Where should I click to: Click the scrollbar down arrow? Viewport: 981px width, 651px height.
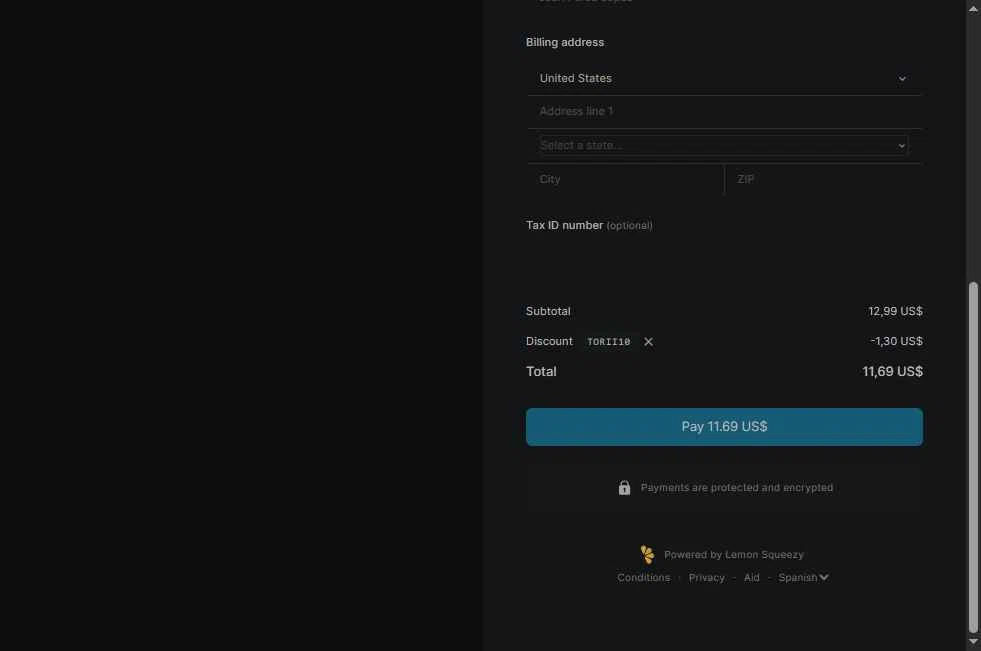point(973,642)
